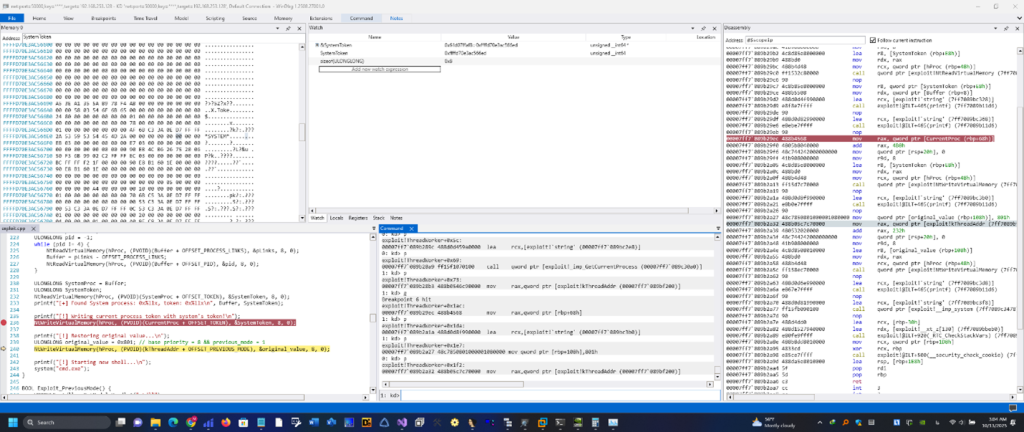
Task: Toggle Follow current instruction checkbox
Action: click(x=872, y=39)
